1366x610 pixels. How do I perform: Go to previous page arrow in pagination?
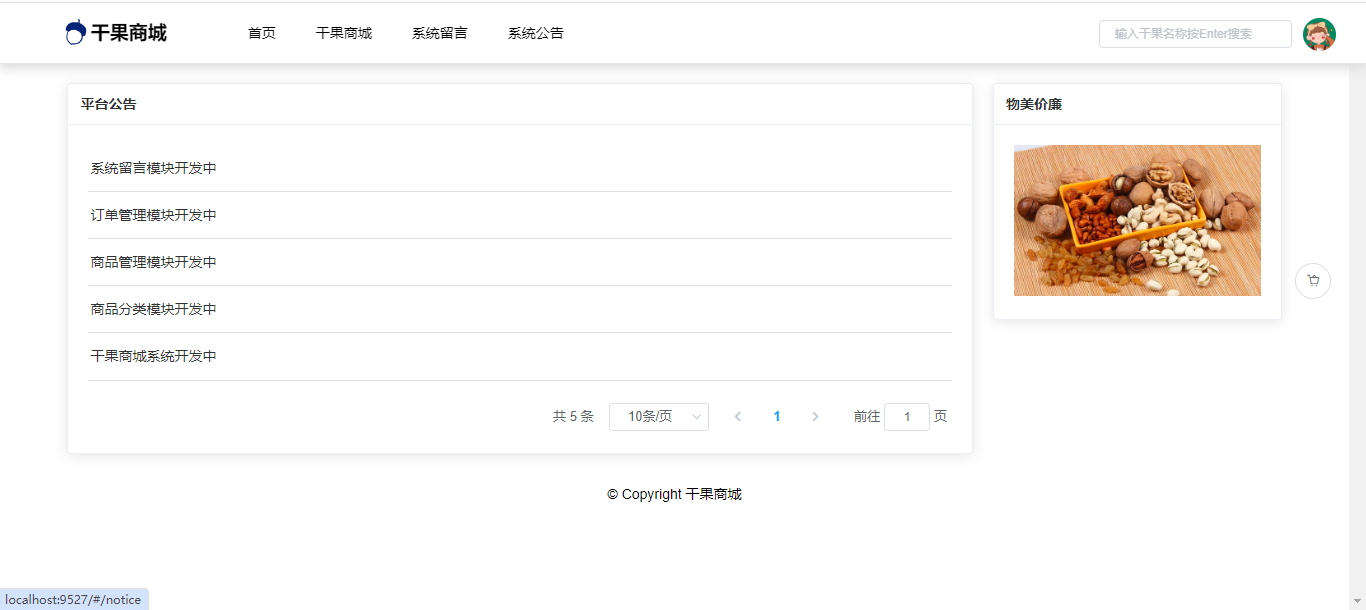[x=738, y=417]
